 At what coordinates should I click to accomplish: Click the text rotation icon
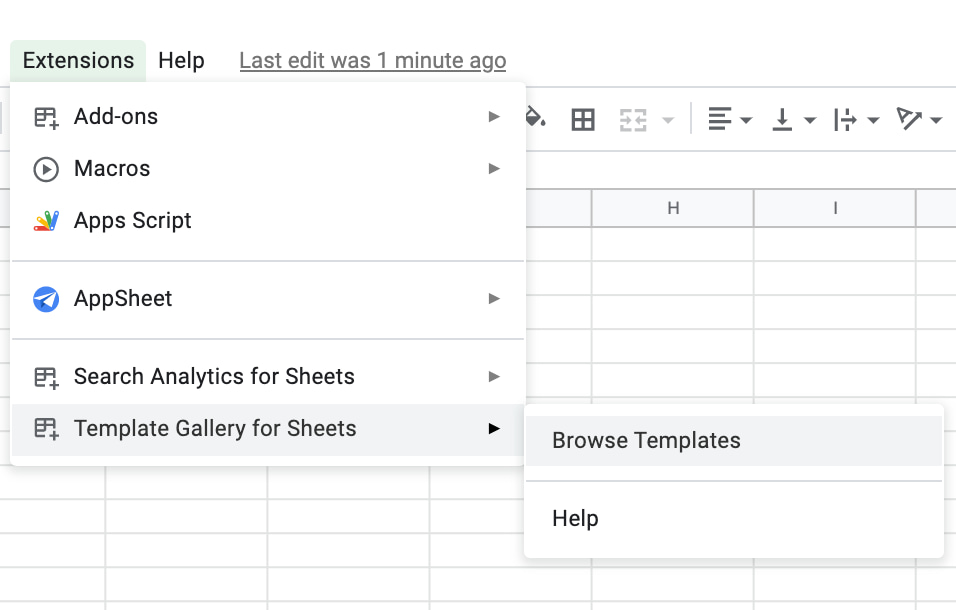click(909, 118)
